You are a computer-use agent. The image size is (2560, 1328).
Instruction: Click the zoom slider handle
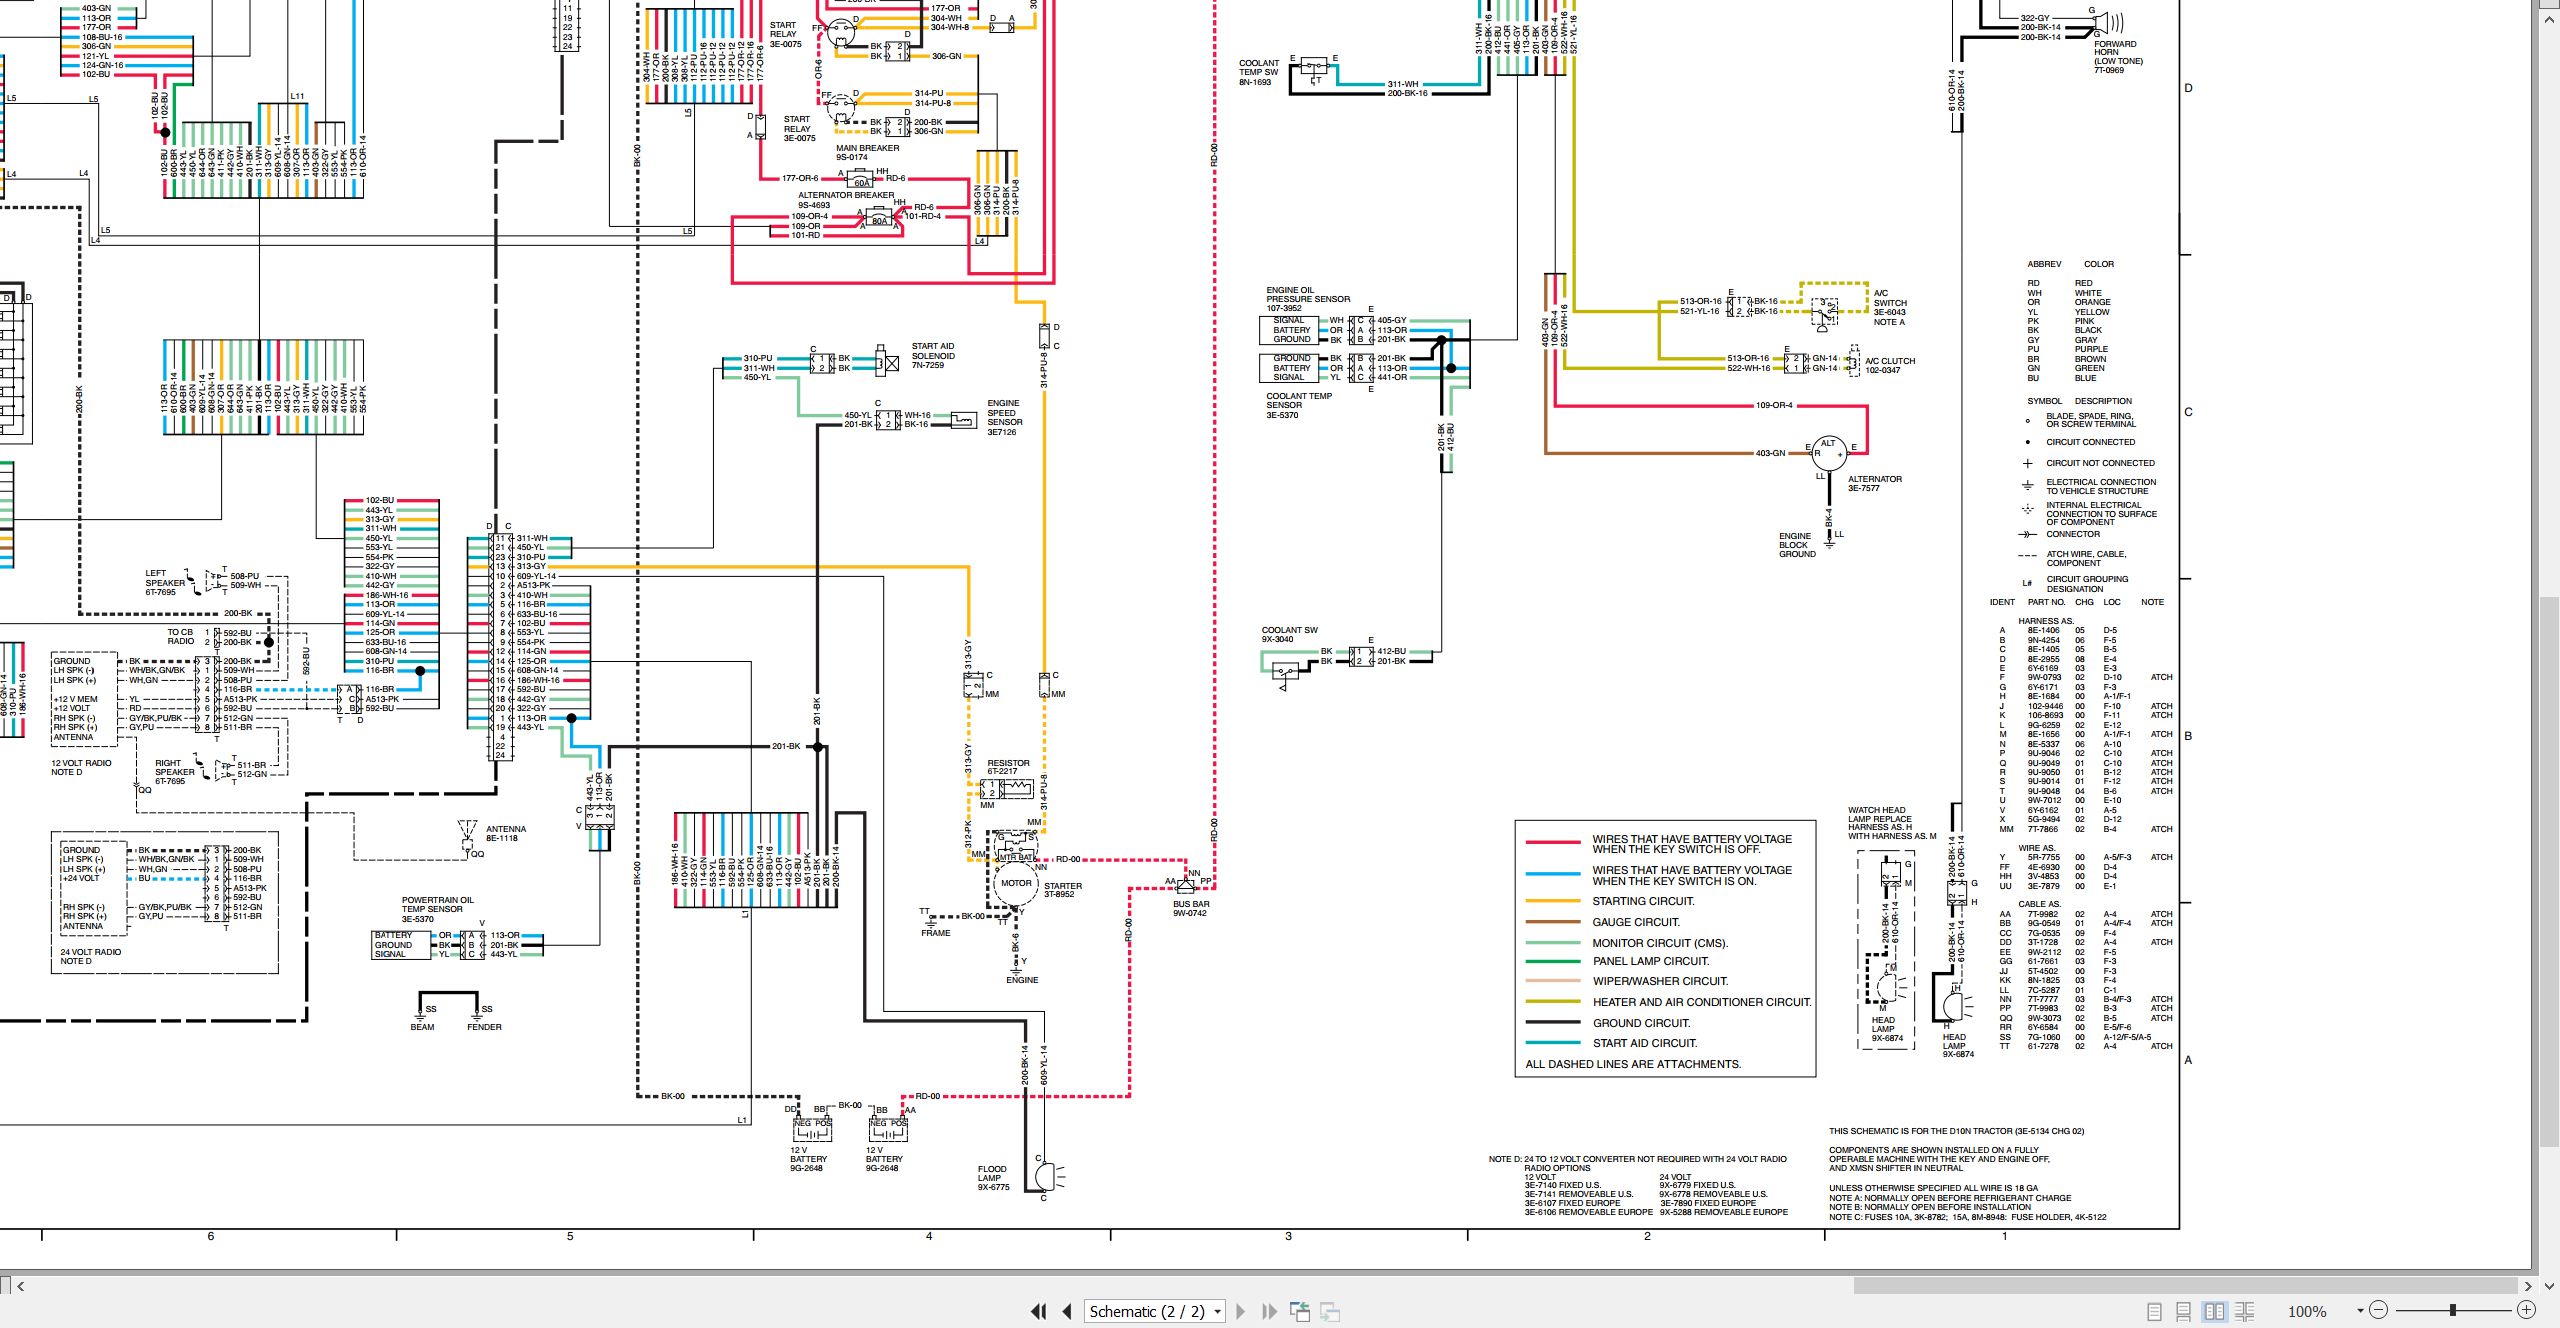(2453, 1310)
